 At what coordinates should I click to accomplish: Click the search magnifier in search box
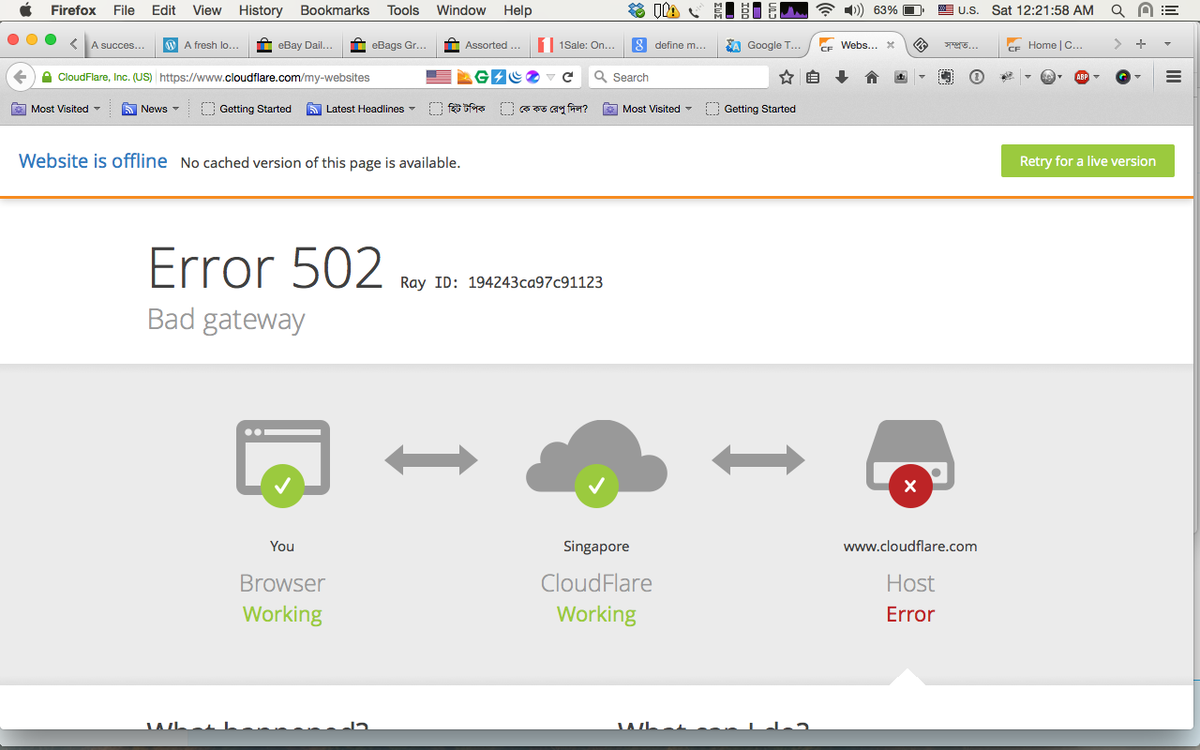click(x=600, y=77)
